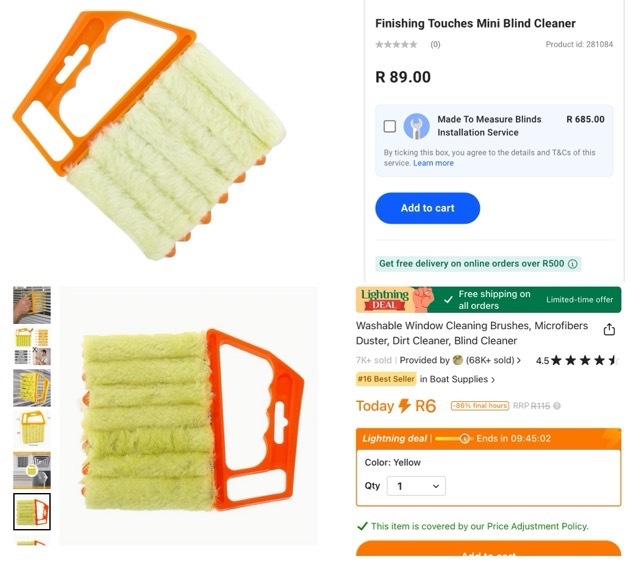Click the blue Add to cart button
640x564 pixels.
(427, 208)
